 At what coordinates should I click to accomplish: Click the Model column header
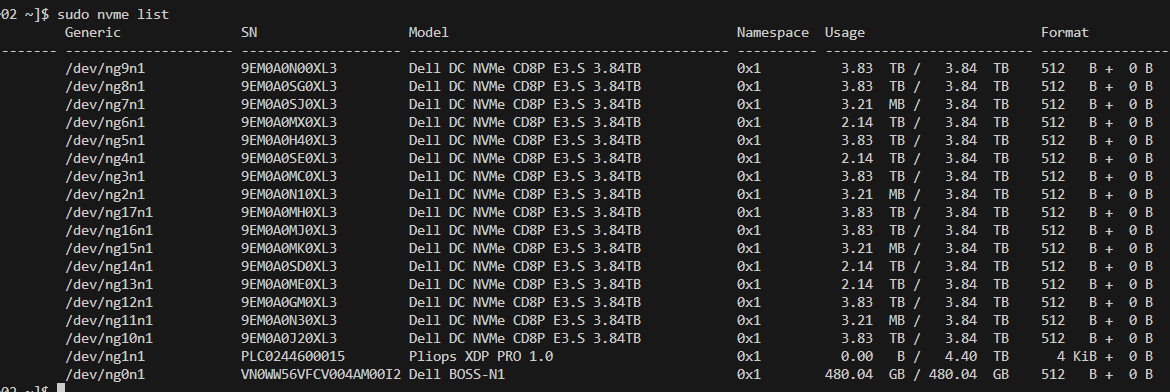tap(429, 32)
